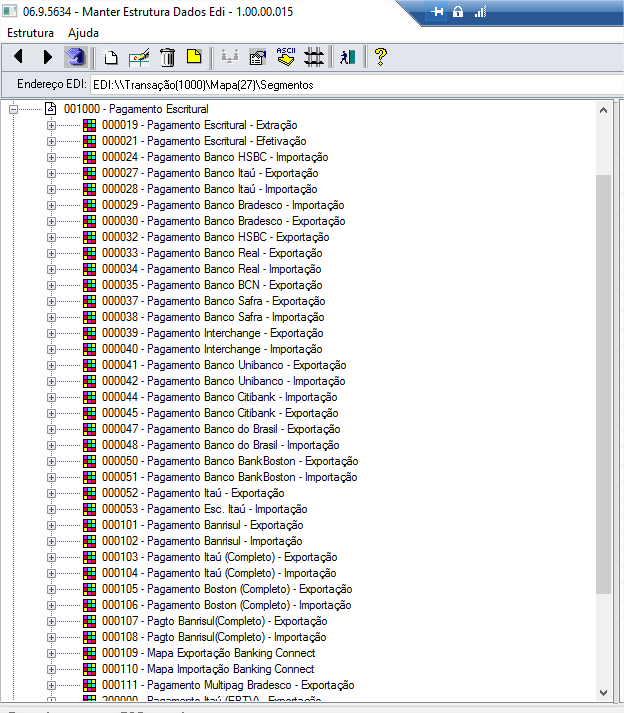Image resolution: width=624 pixels, height=713 pixels.
Task: Click the colored grid icon of 000109
Action: coord(90,653)
